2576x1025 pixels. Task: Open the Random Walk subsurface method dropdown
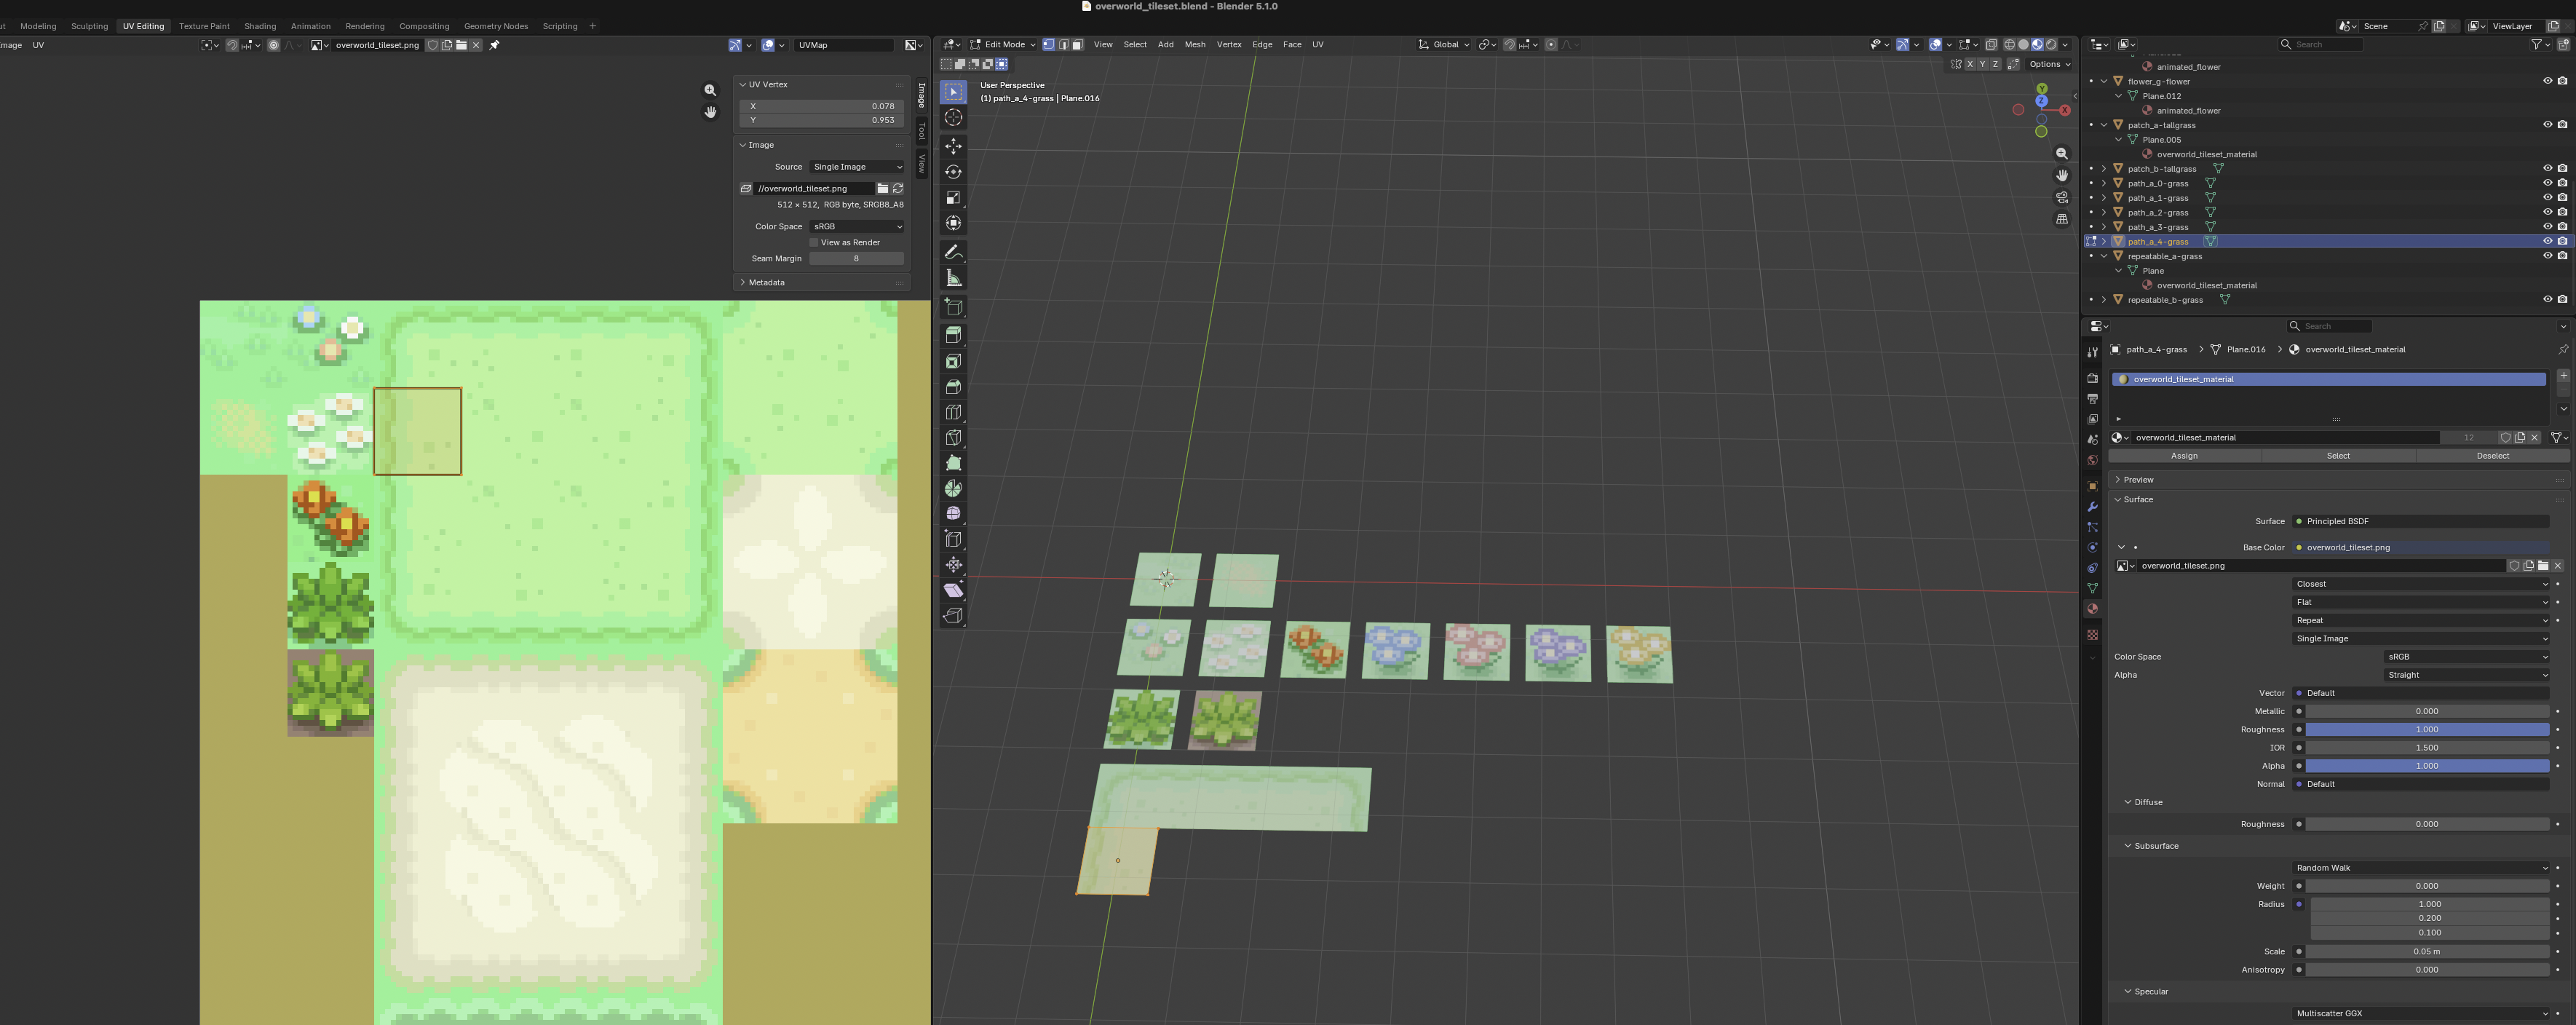[x=2420, y=868]
